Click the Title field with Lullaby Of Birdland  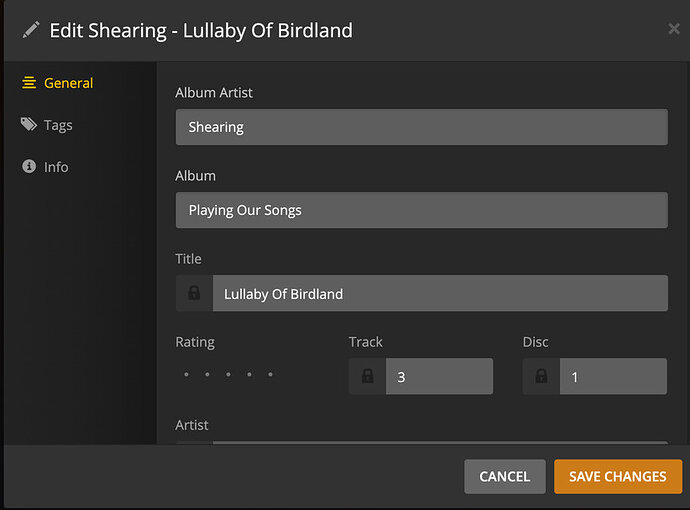coord(439,293)
